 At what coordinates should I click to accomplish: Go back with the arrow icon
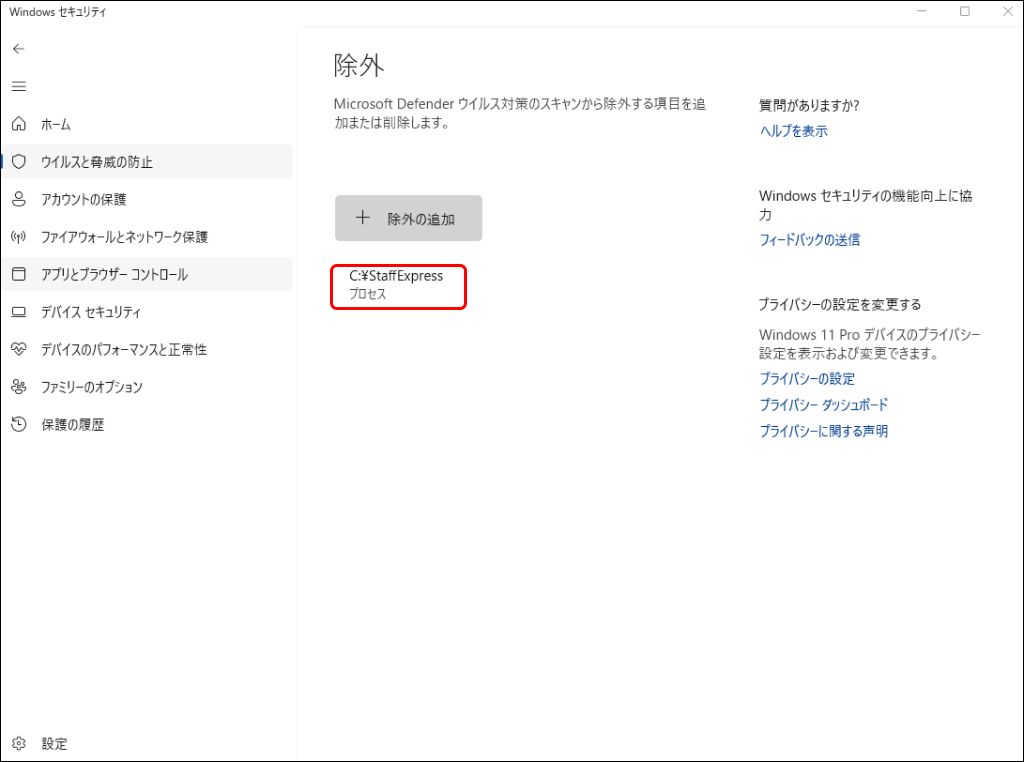click(18, 49)
